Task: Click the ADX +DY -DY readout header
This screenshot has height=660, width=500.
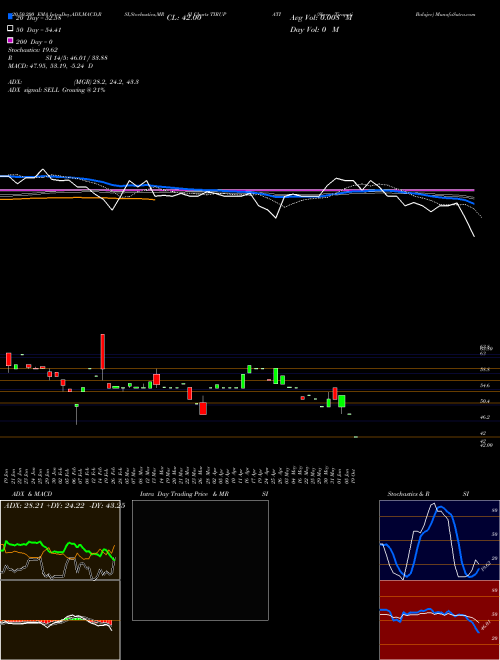Action: point(64,506)
